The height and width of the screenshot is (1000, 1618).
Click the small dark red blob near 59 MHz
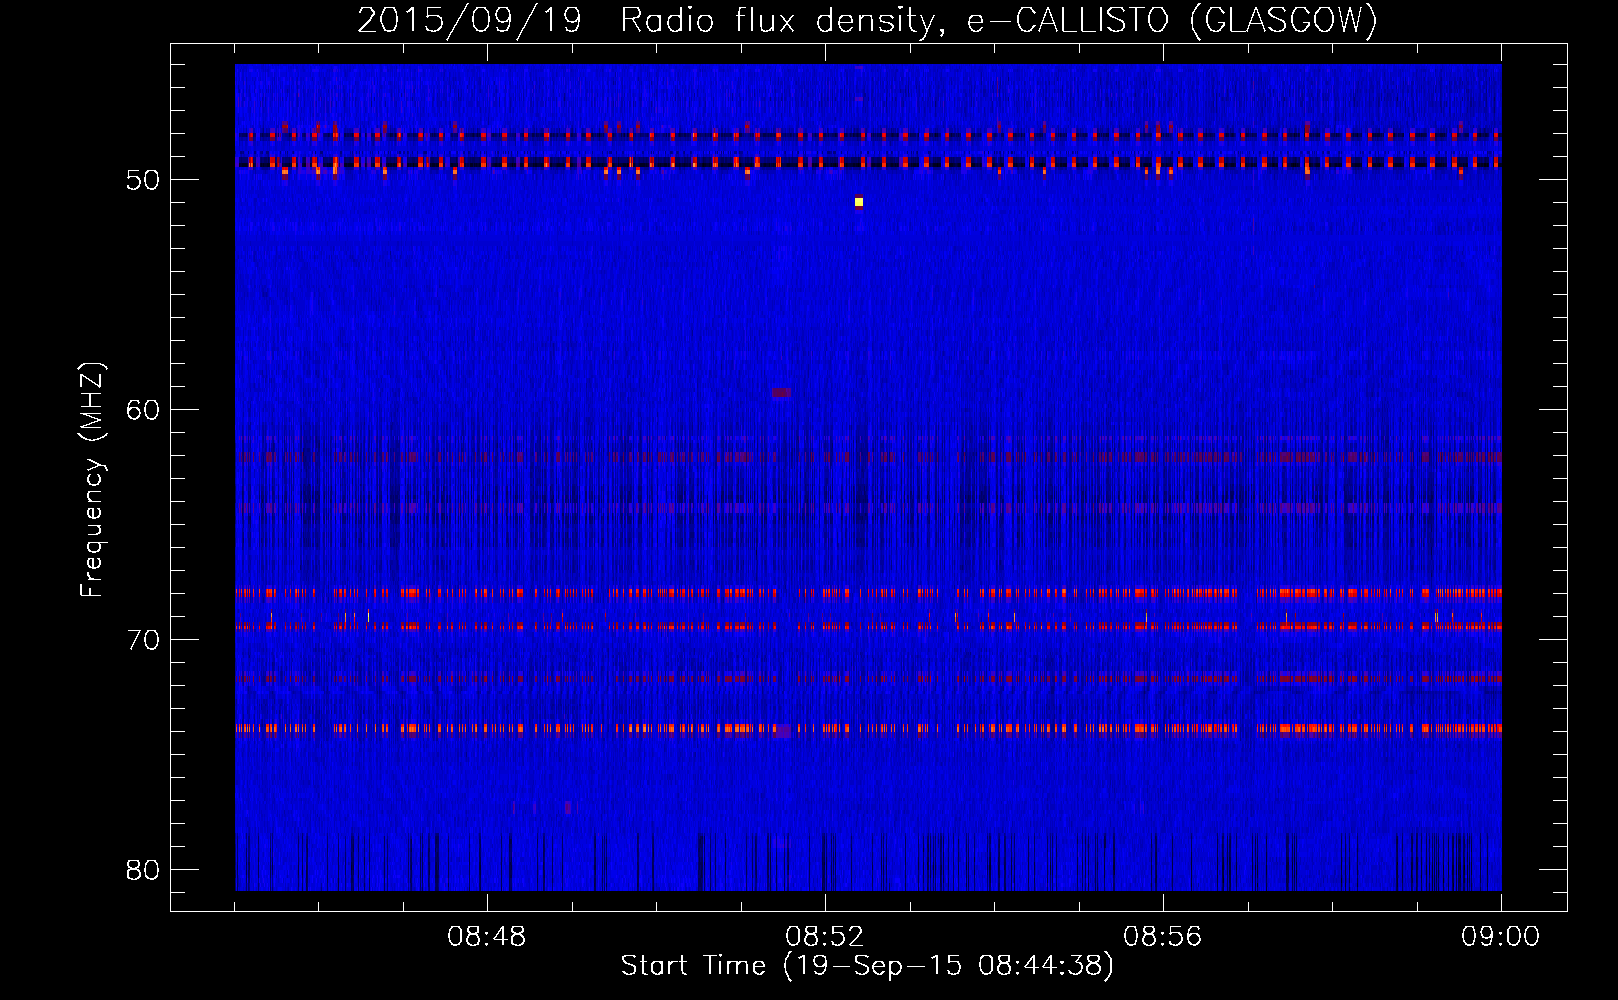pyautogui.click(x=781, y=393)
